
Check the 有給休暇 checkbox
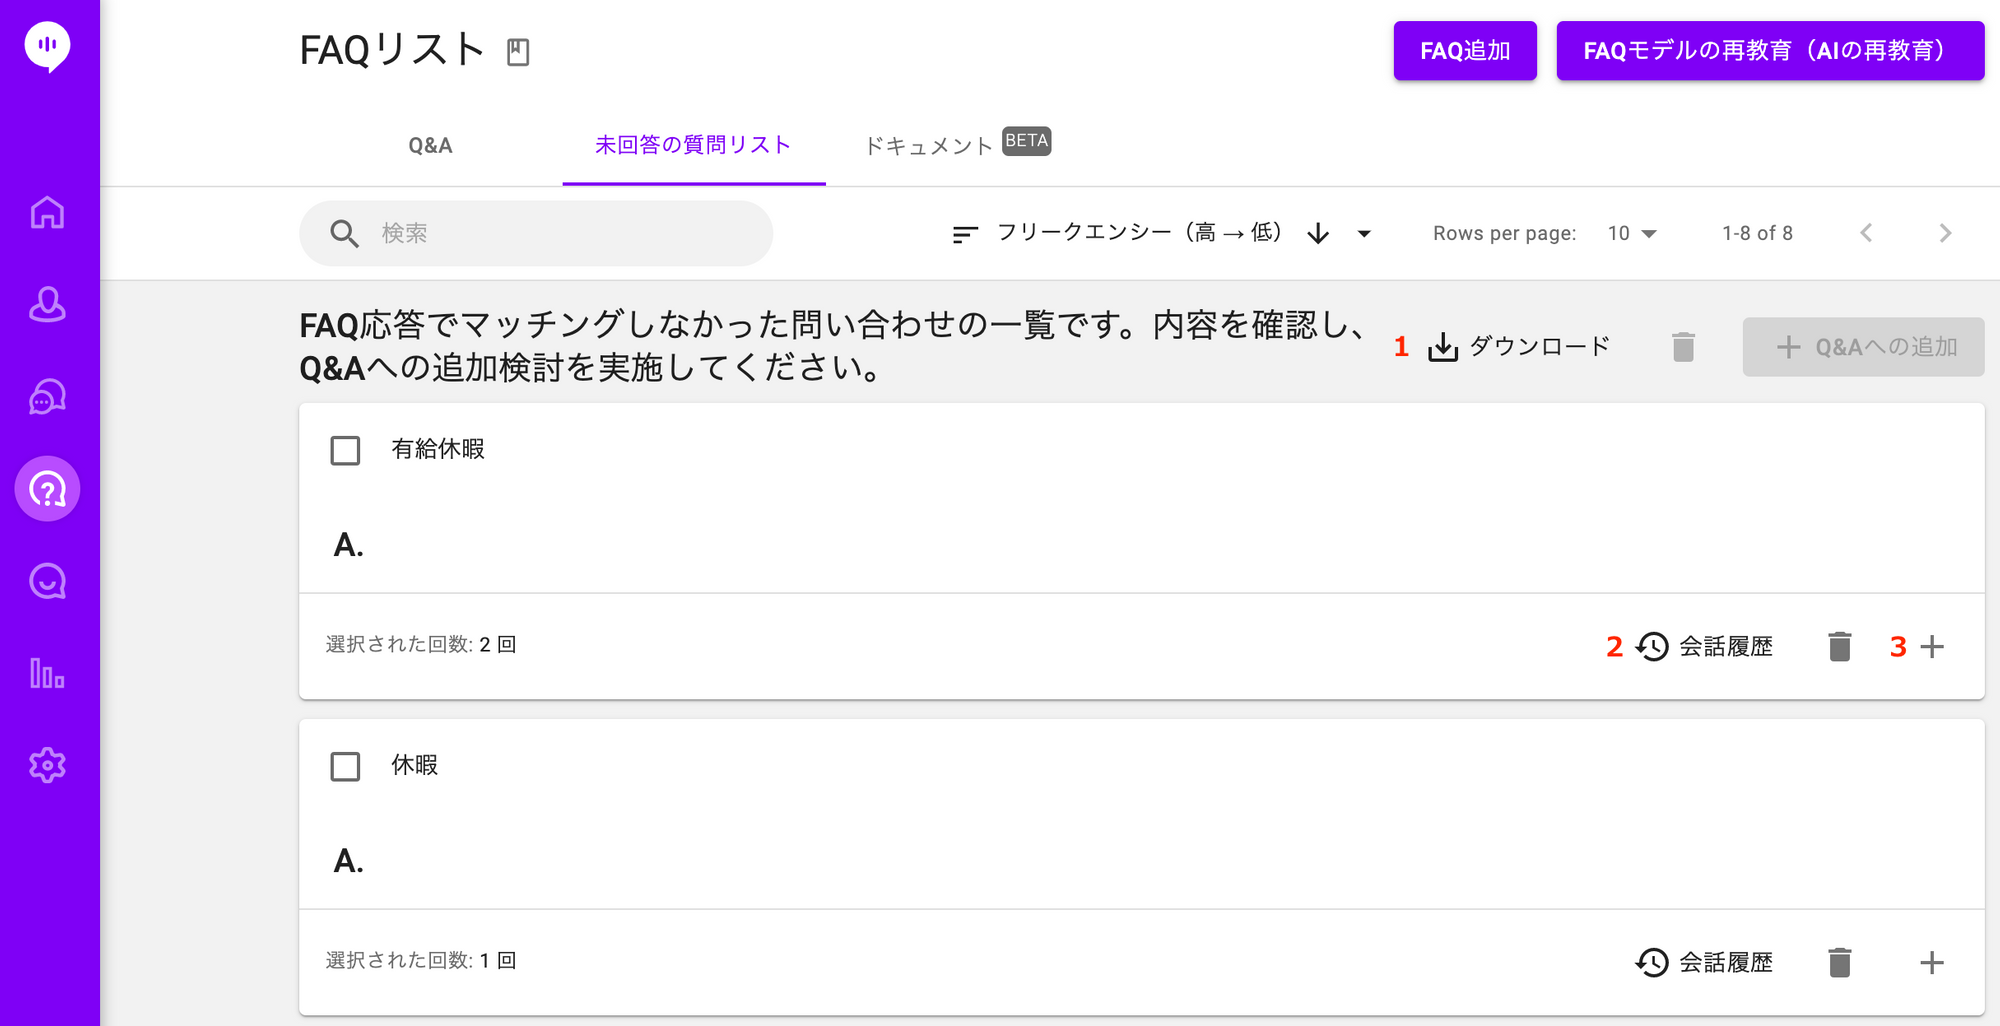[x=345, y=450]
